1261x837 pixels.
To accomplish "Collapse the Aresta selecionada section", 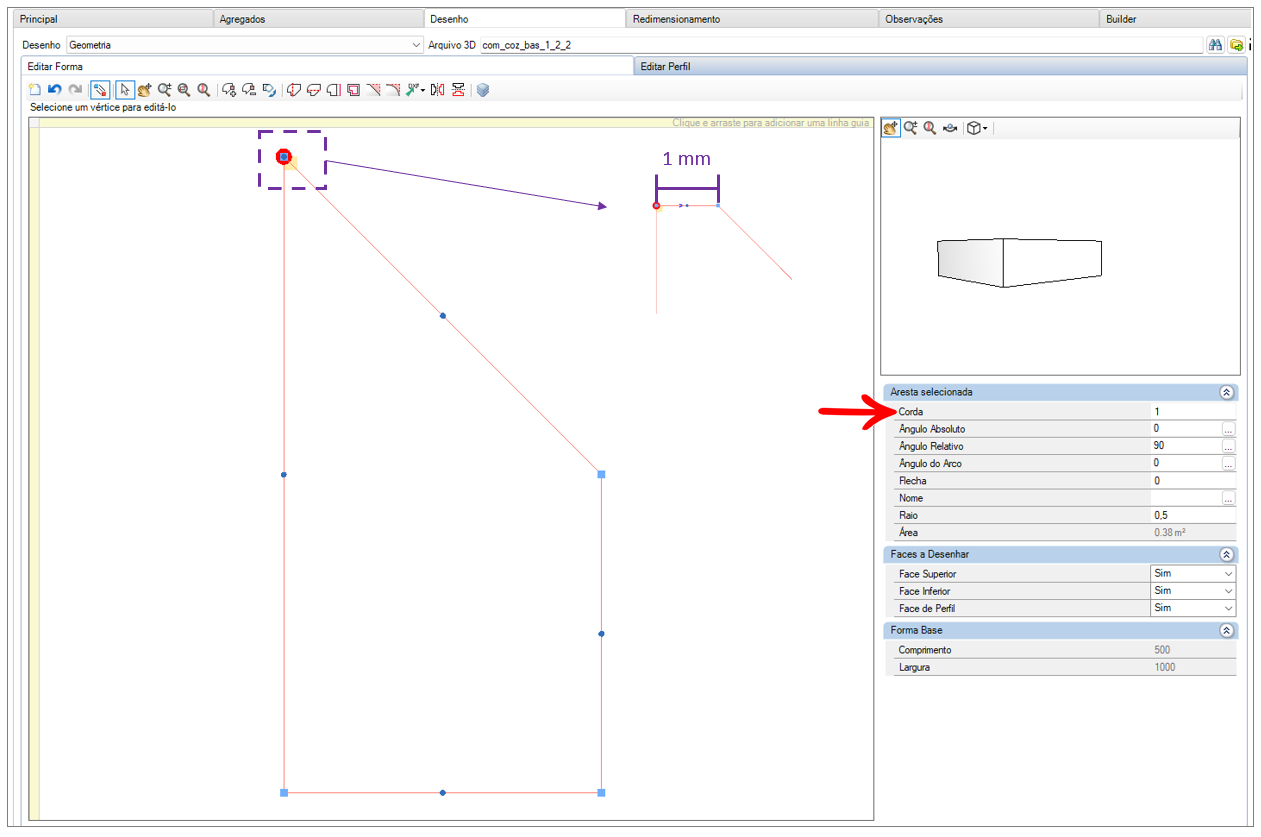I will tap(1226, 393).
